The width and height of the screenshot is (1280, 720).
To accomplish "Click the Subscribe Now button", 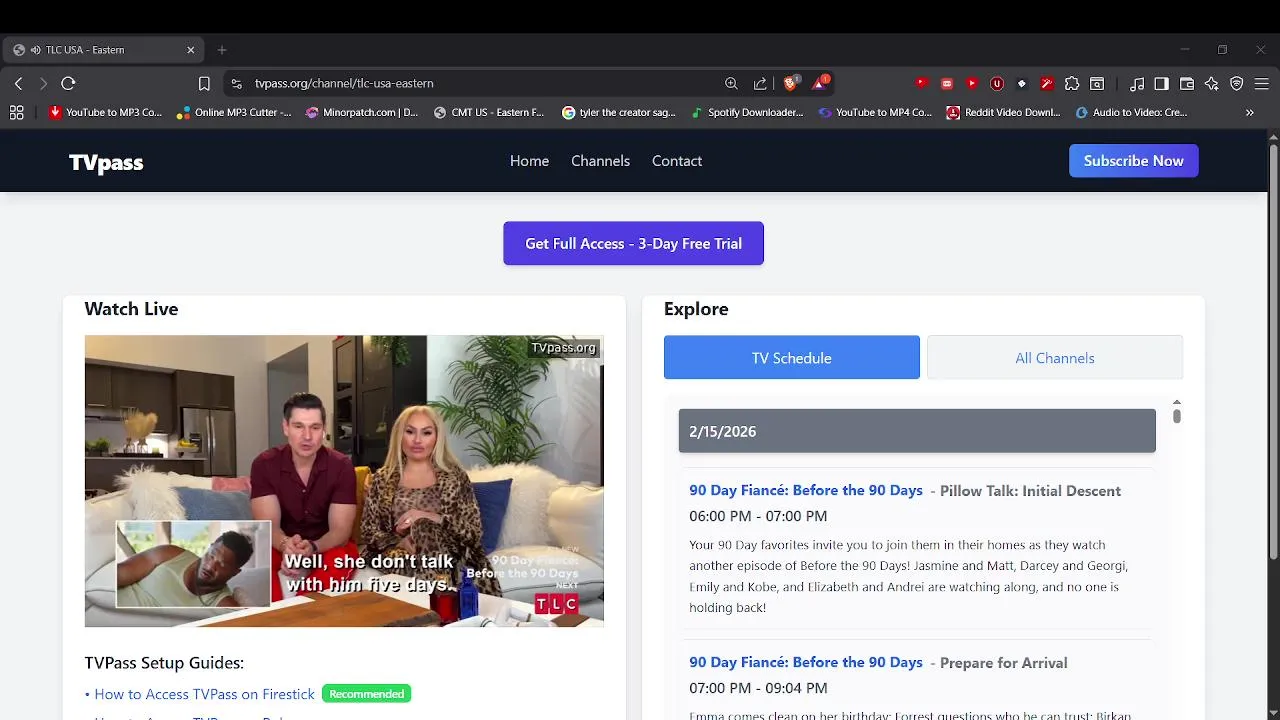I will click(x=1133, y=161).
